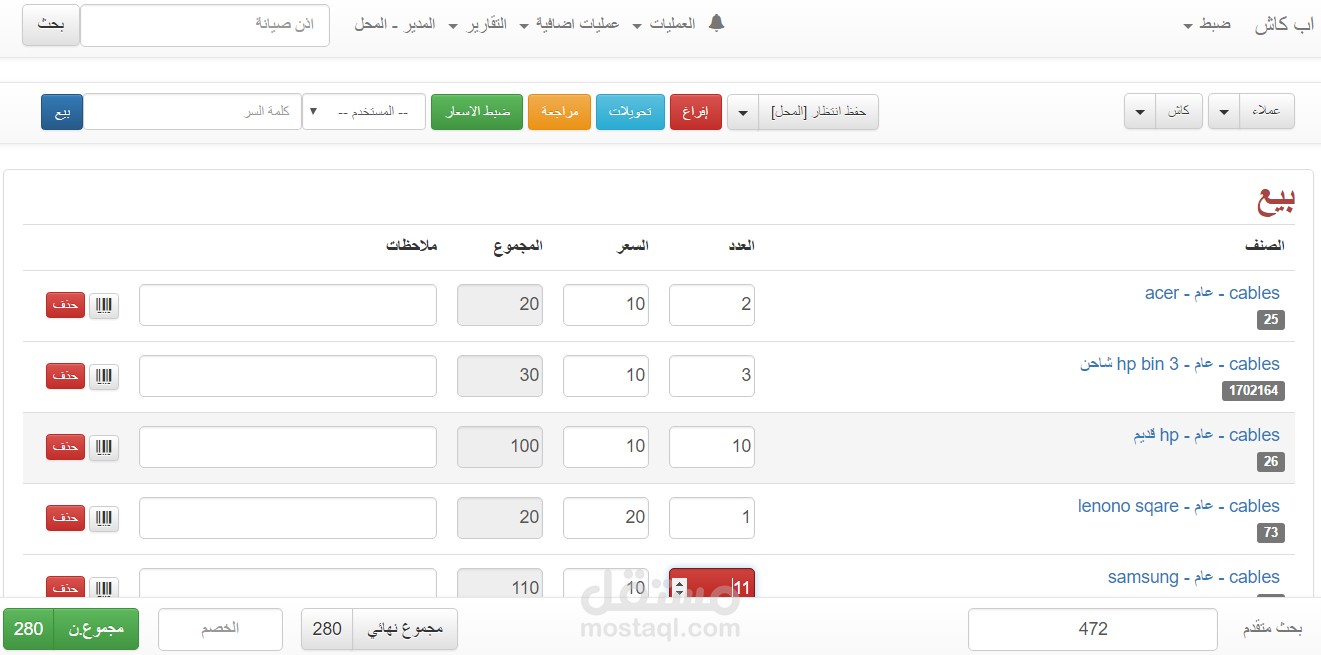
Task: Click the stepper arrows on samsung quantity
Action: coord(681,587)
